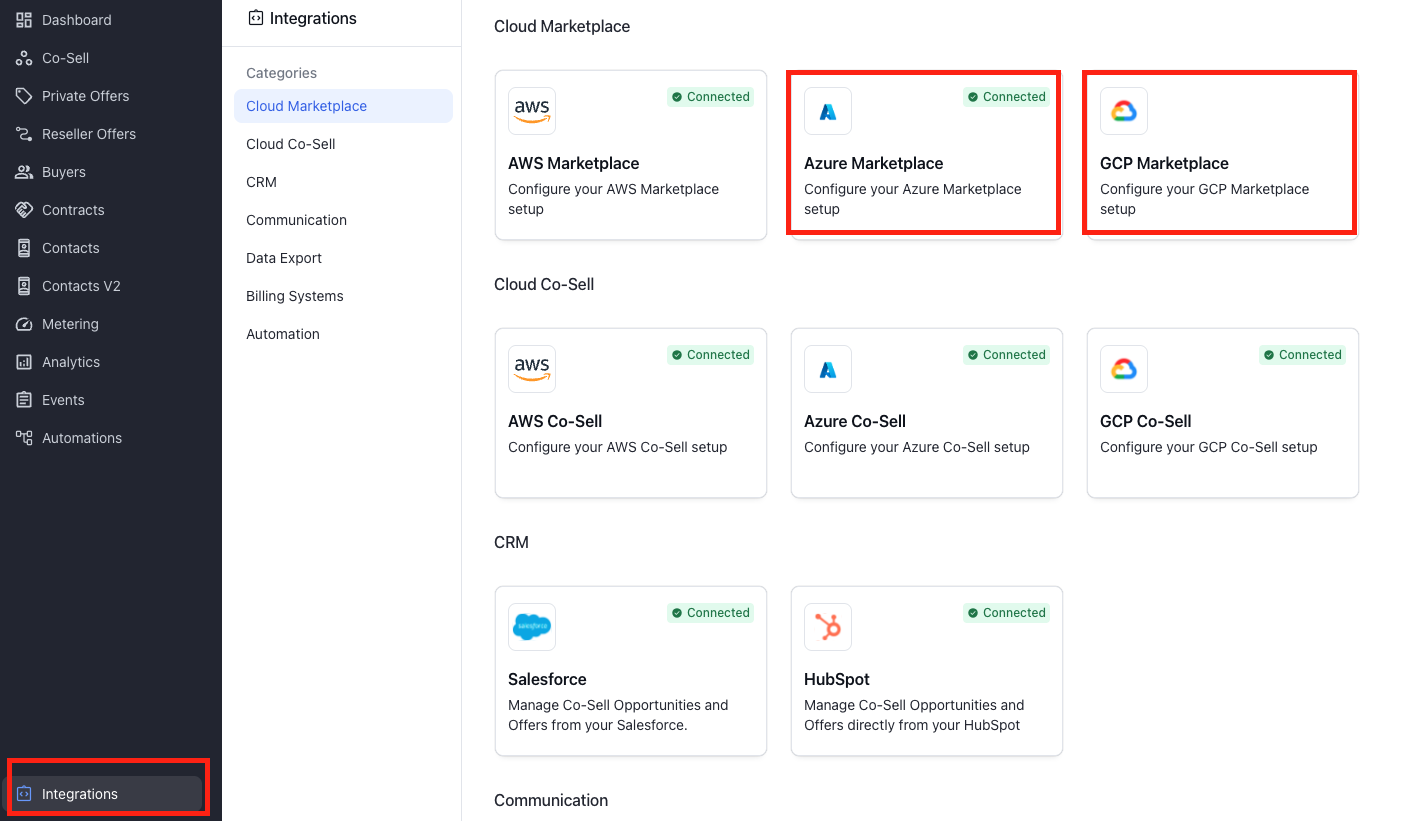1421x821 pixels.
Task: Click the Connected badge on HubSpot
Action: coord(1007,613)
